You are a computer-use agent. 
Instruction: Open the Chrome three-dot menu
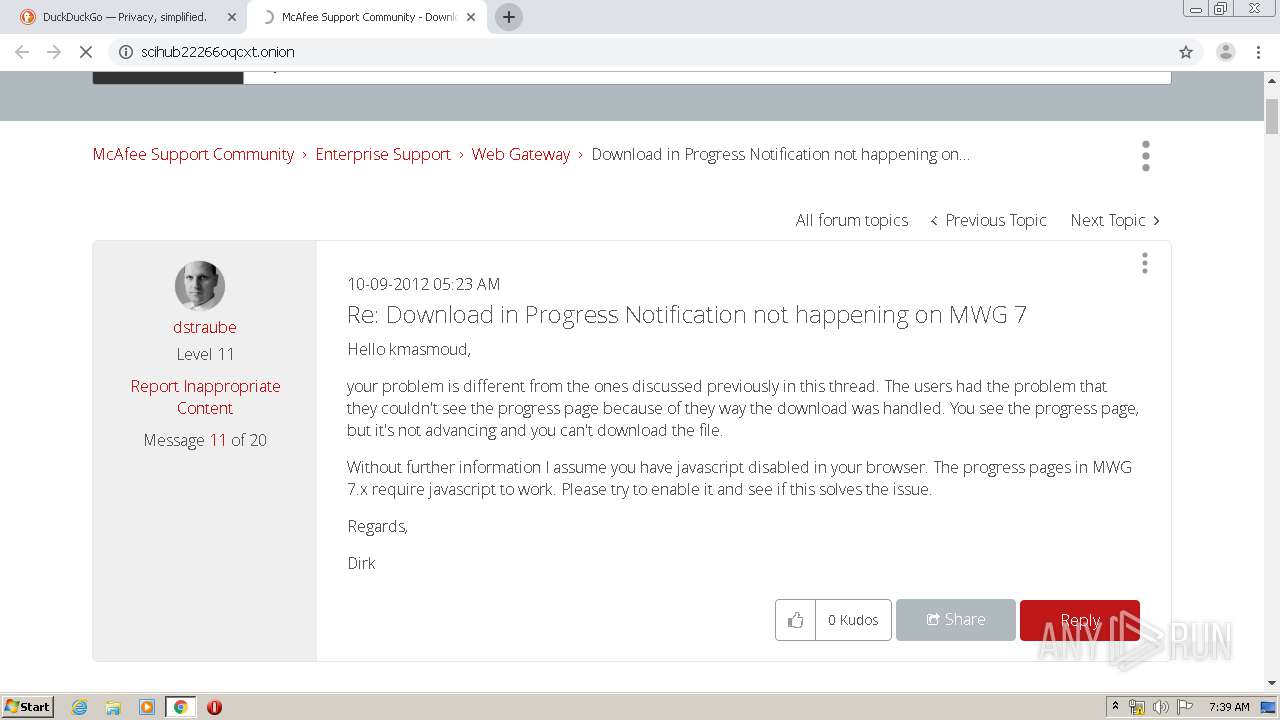tap(1258, 52)
